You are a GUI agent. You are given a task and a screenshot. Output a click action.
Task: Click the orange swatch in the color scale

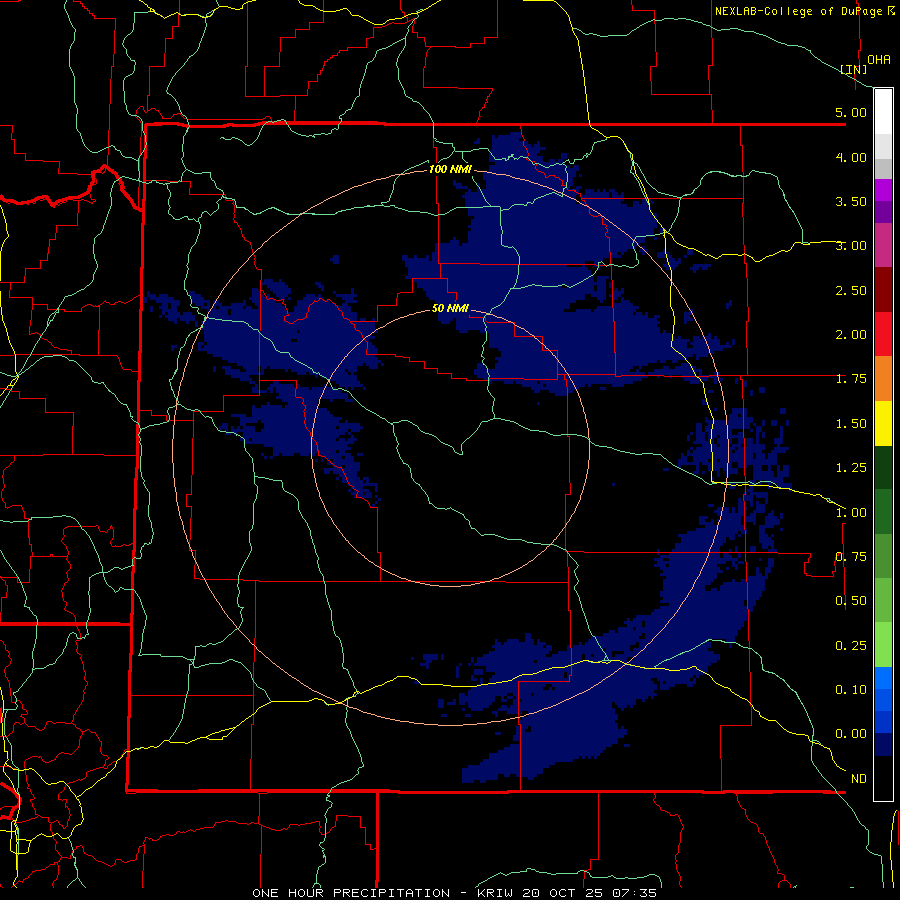(x=883, y=379)
